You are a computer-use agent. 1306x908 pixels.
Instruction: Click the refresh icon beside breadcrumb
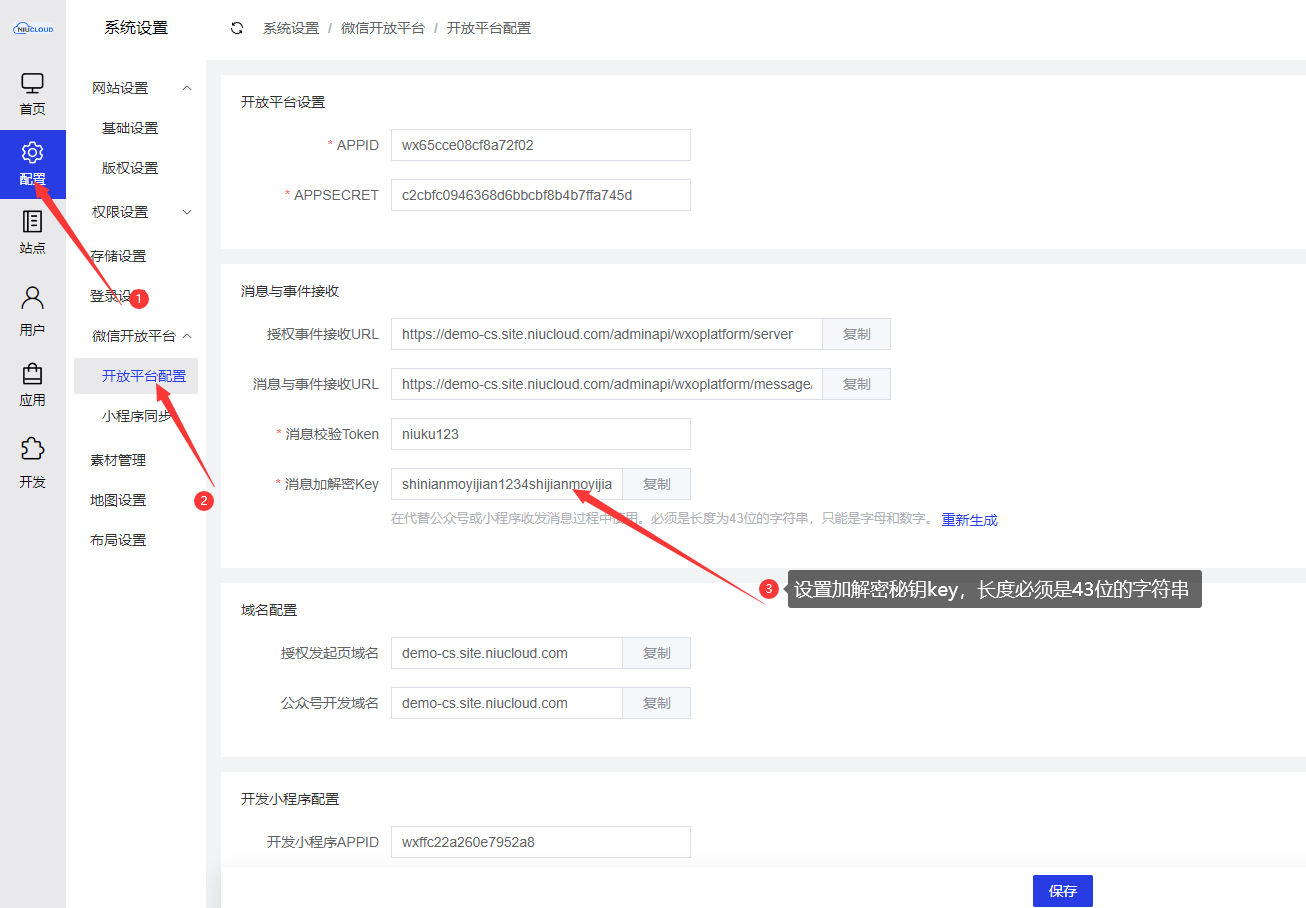pyautogui.click(x=237, y=28)
